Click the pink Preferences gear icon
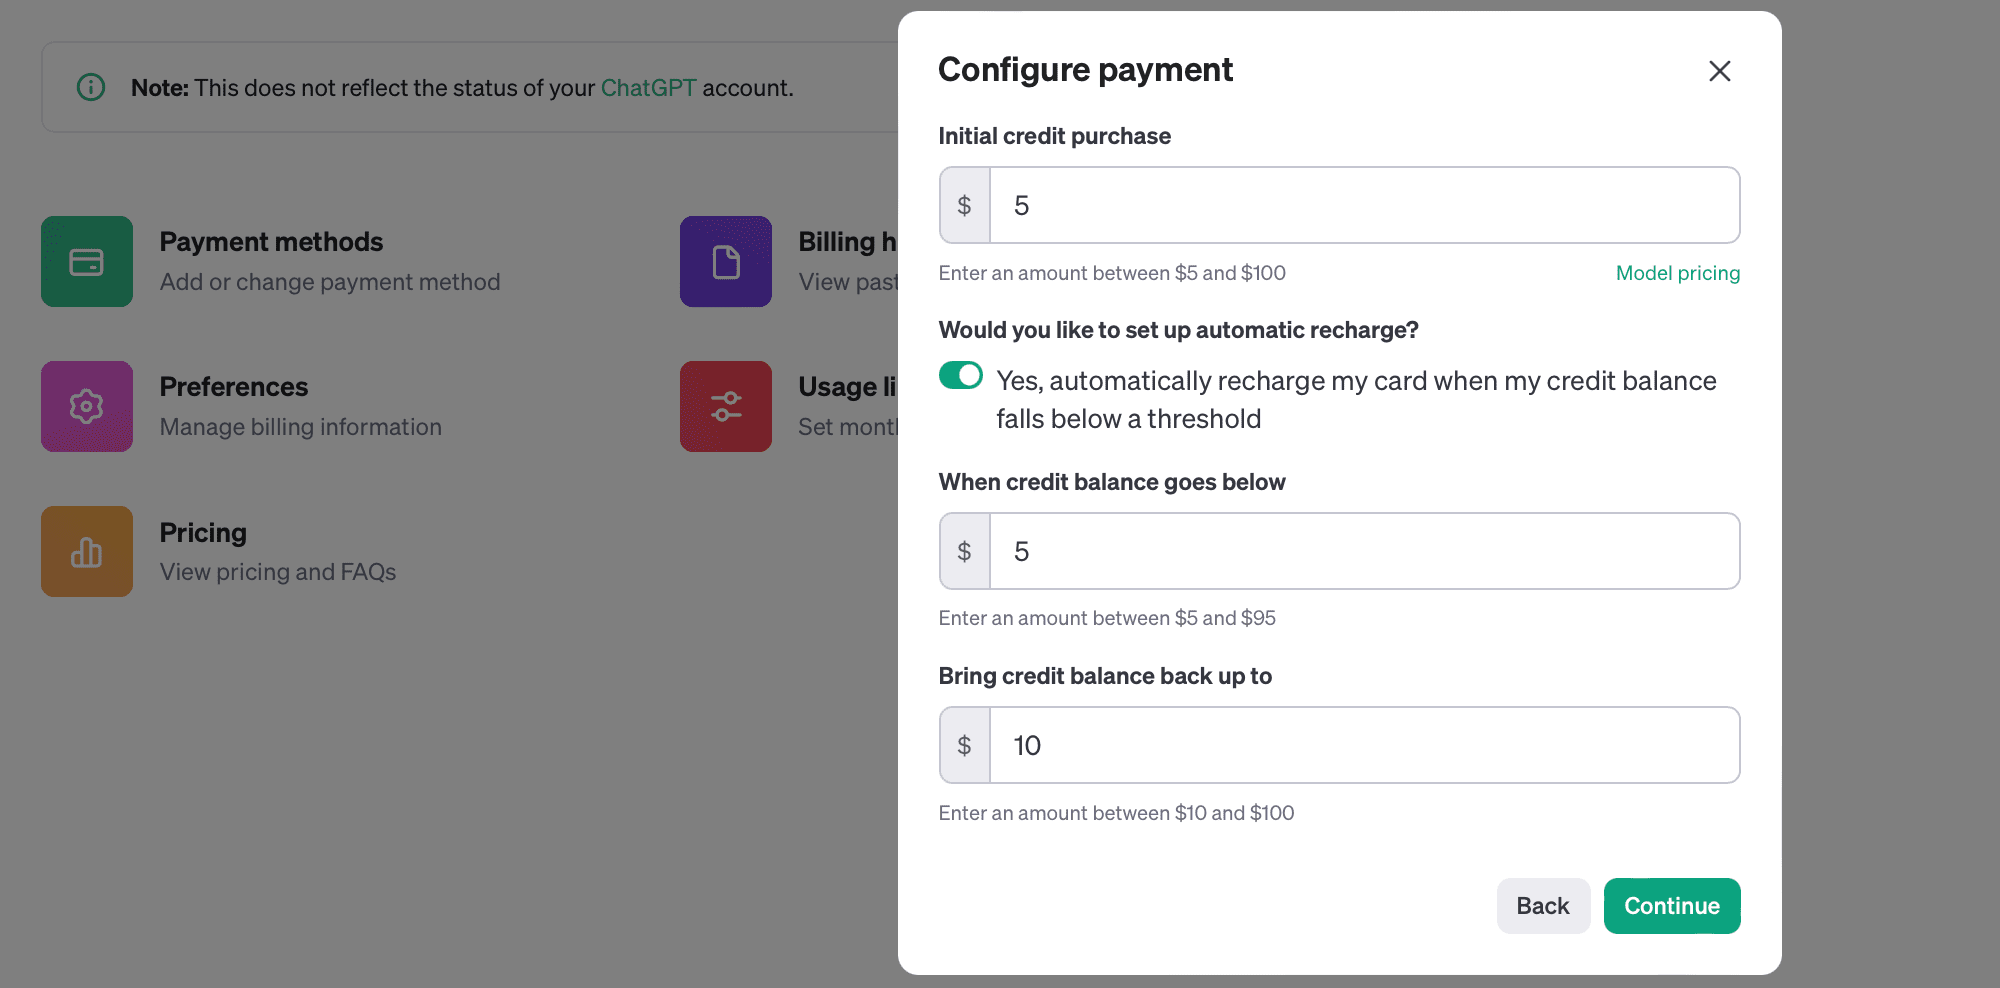This screenshot has width=2000, height=988. [x=87, y=406]
